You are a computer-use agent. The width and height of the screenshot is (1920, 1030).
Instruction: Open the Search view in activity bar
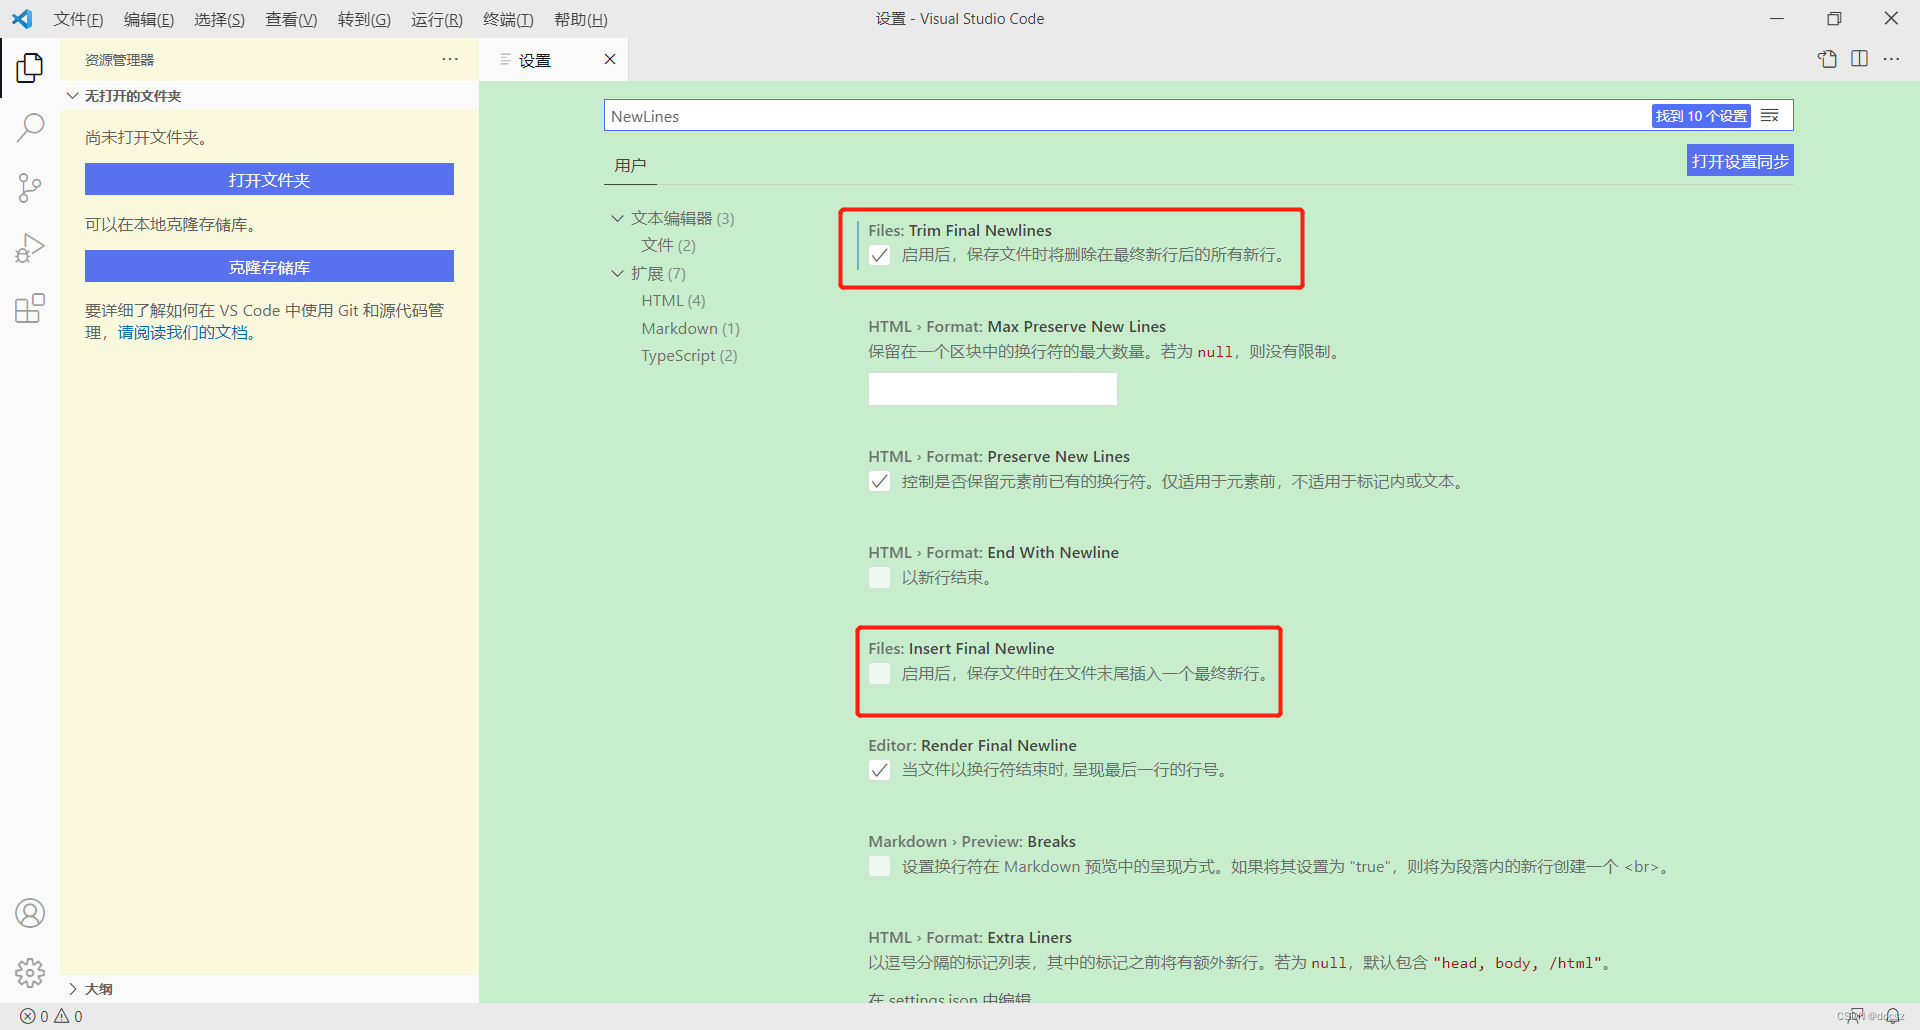click(x=30, y=127)
